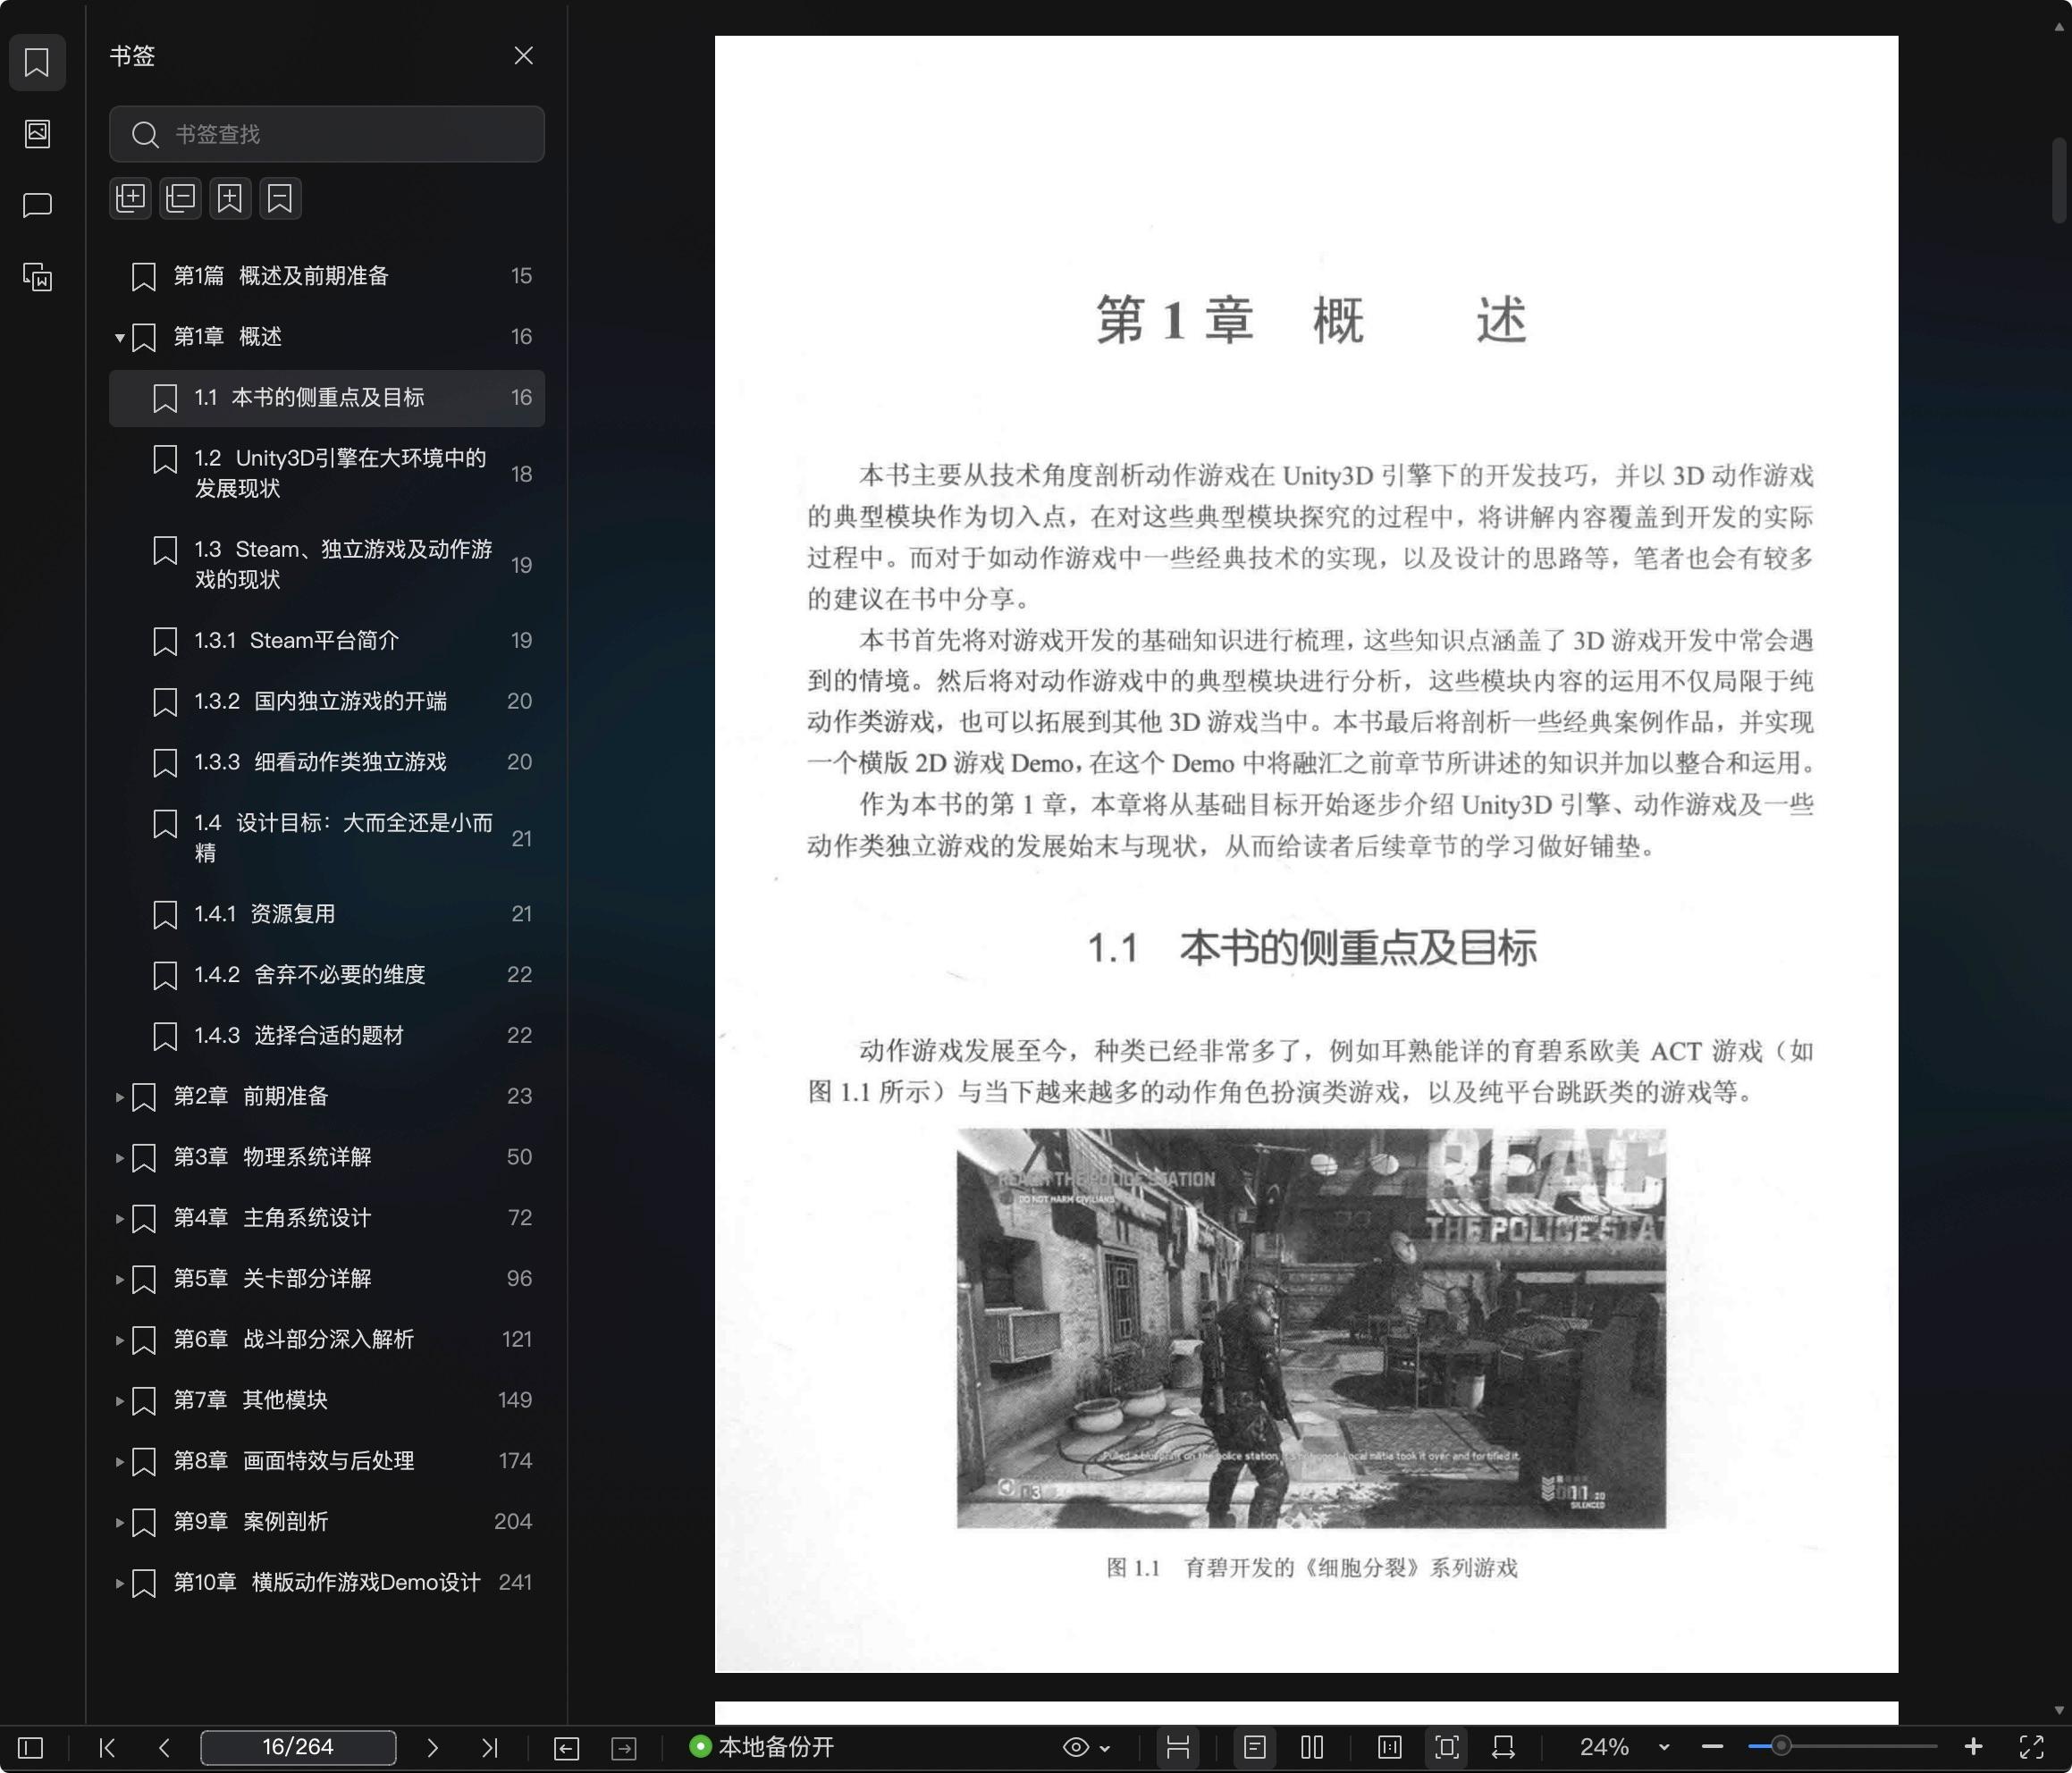Expand the 第5章 关卡部分详解 bookmark
The width and height of the screenshot is (2072, 1773).
119,1279
